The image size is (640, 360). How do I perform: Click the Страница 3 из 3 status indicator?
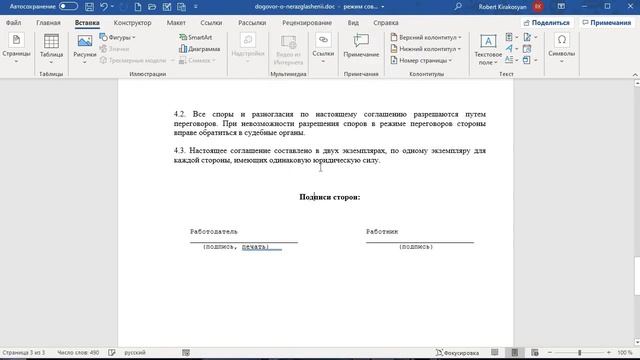point(24,352)
